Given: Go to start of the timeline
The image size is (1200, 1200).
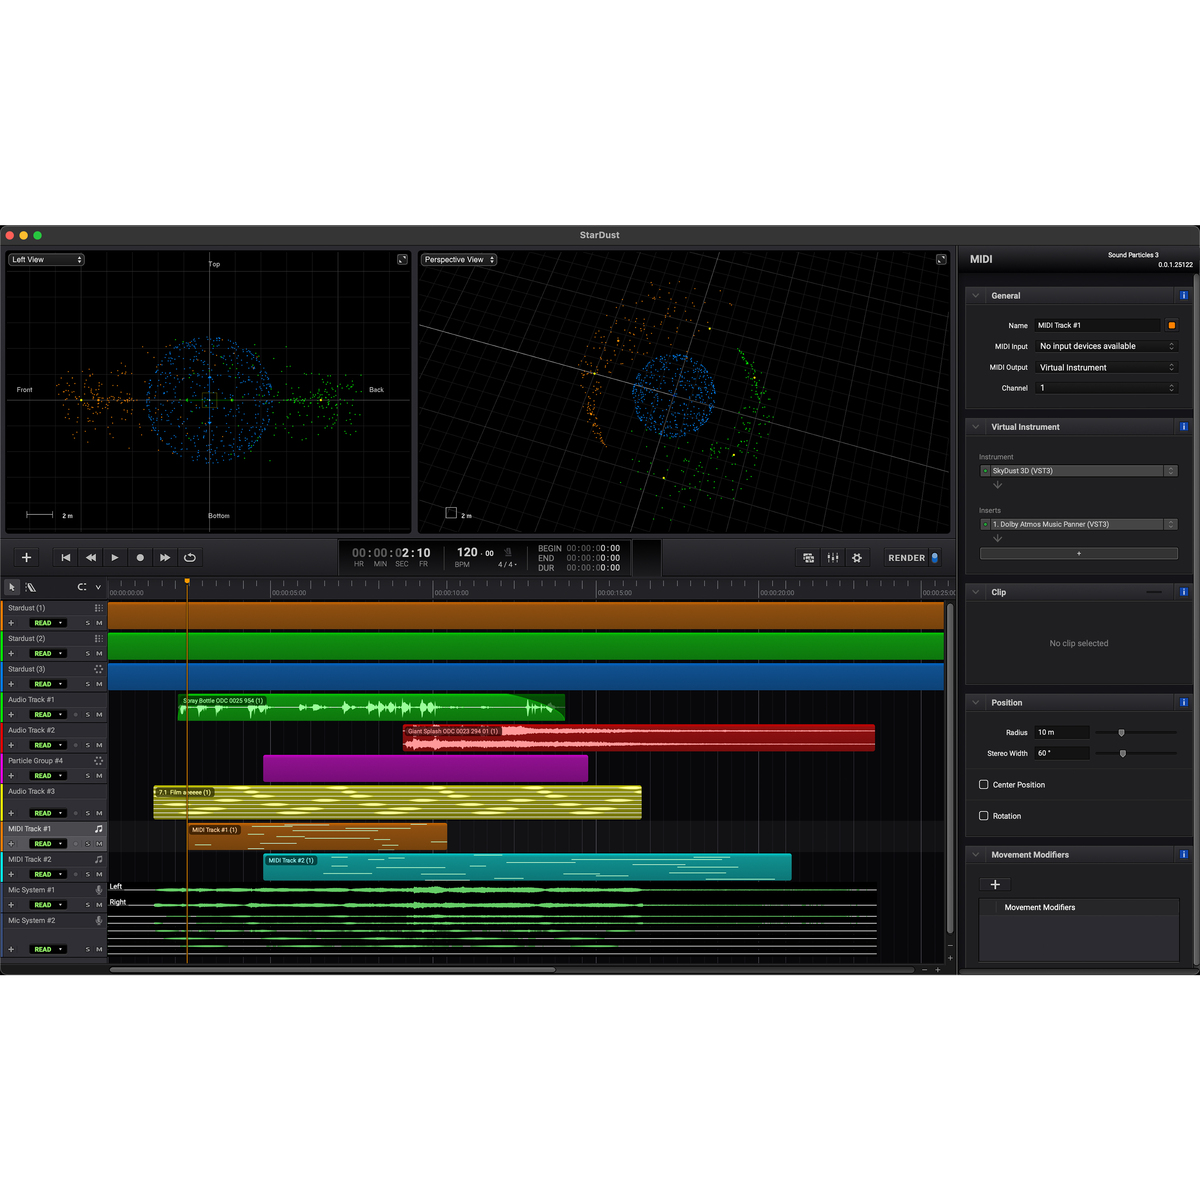Looking at the screenshot, I should (66, 558).
